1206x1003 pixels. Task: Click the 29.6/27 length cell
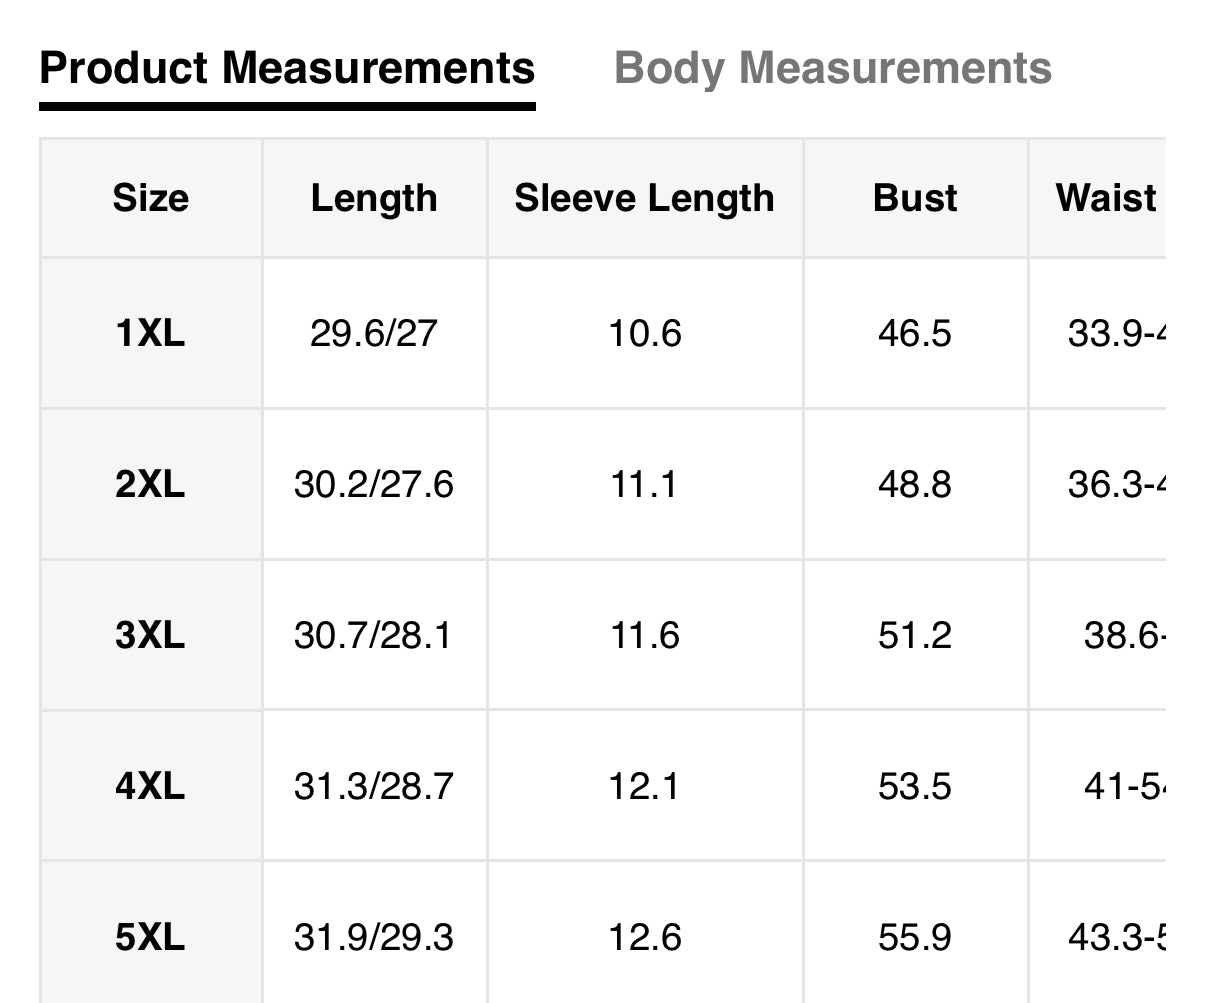tap(374, 333)
